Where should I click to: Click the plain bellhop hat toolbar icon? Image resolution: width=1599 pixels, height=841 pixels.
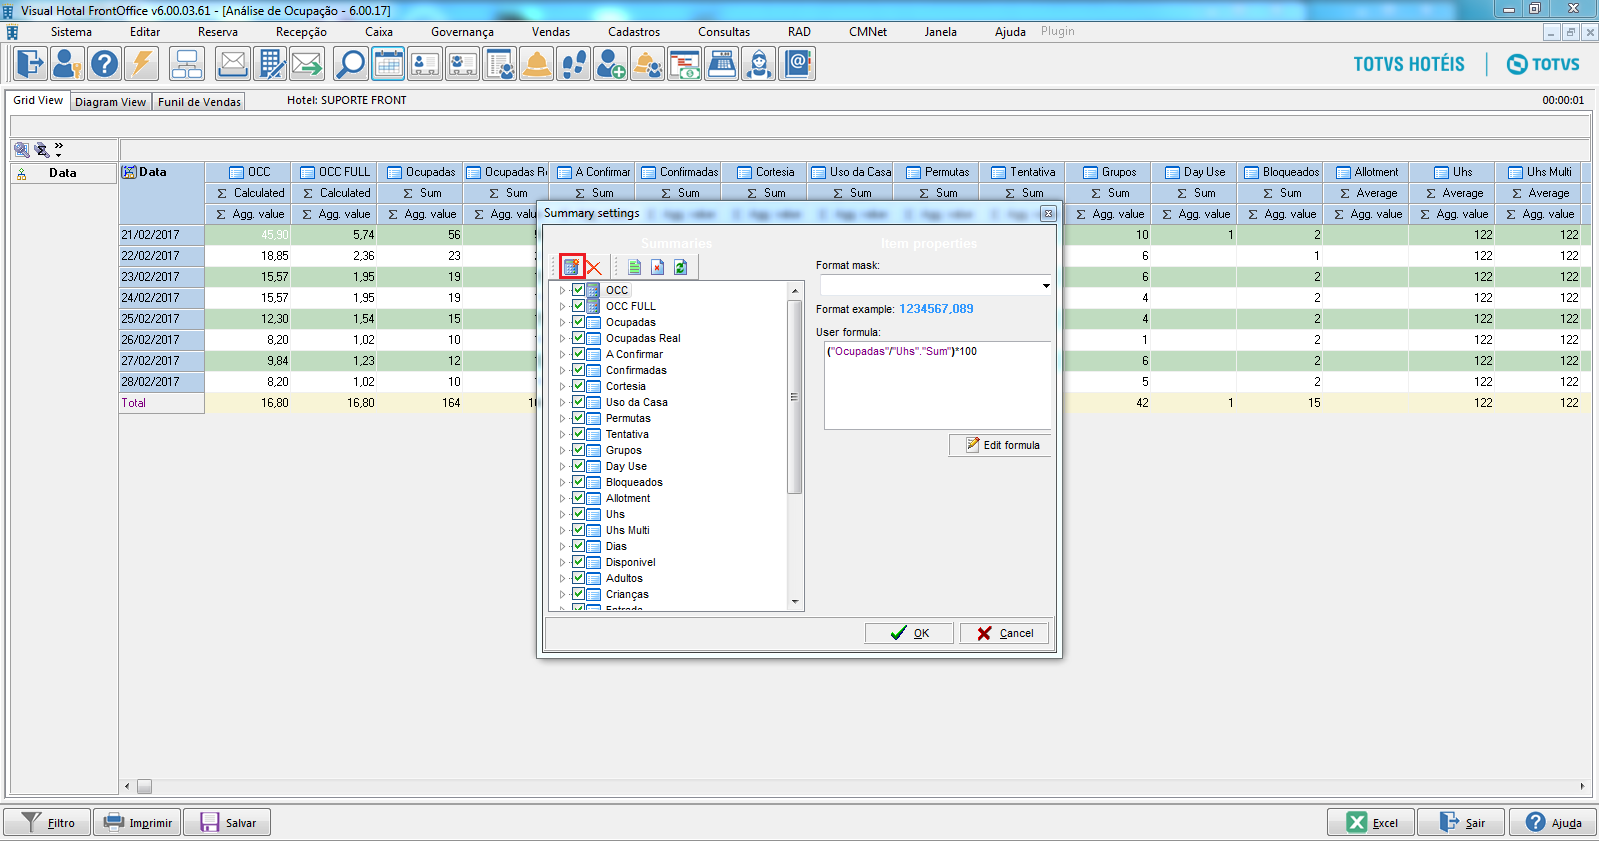(537, 64)
